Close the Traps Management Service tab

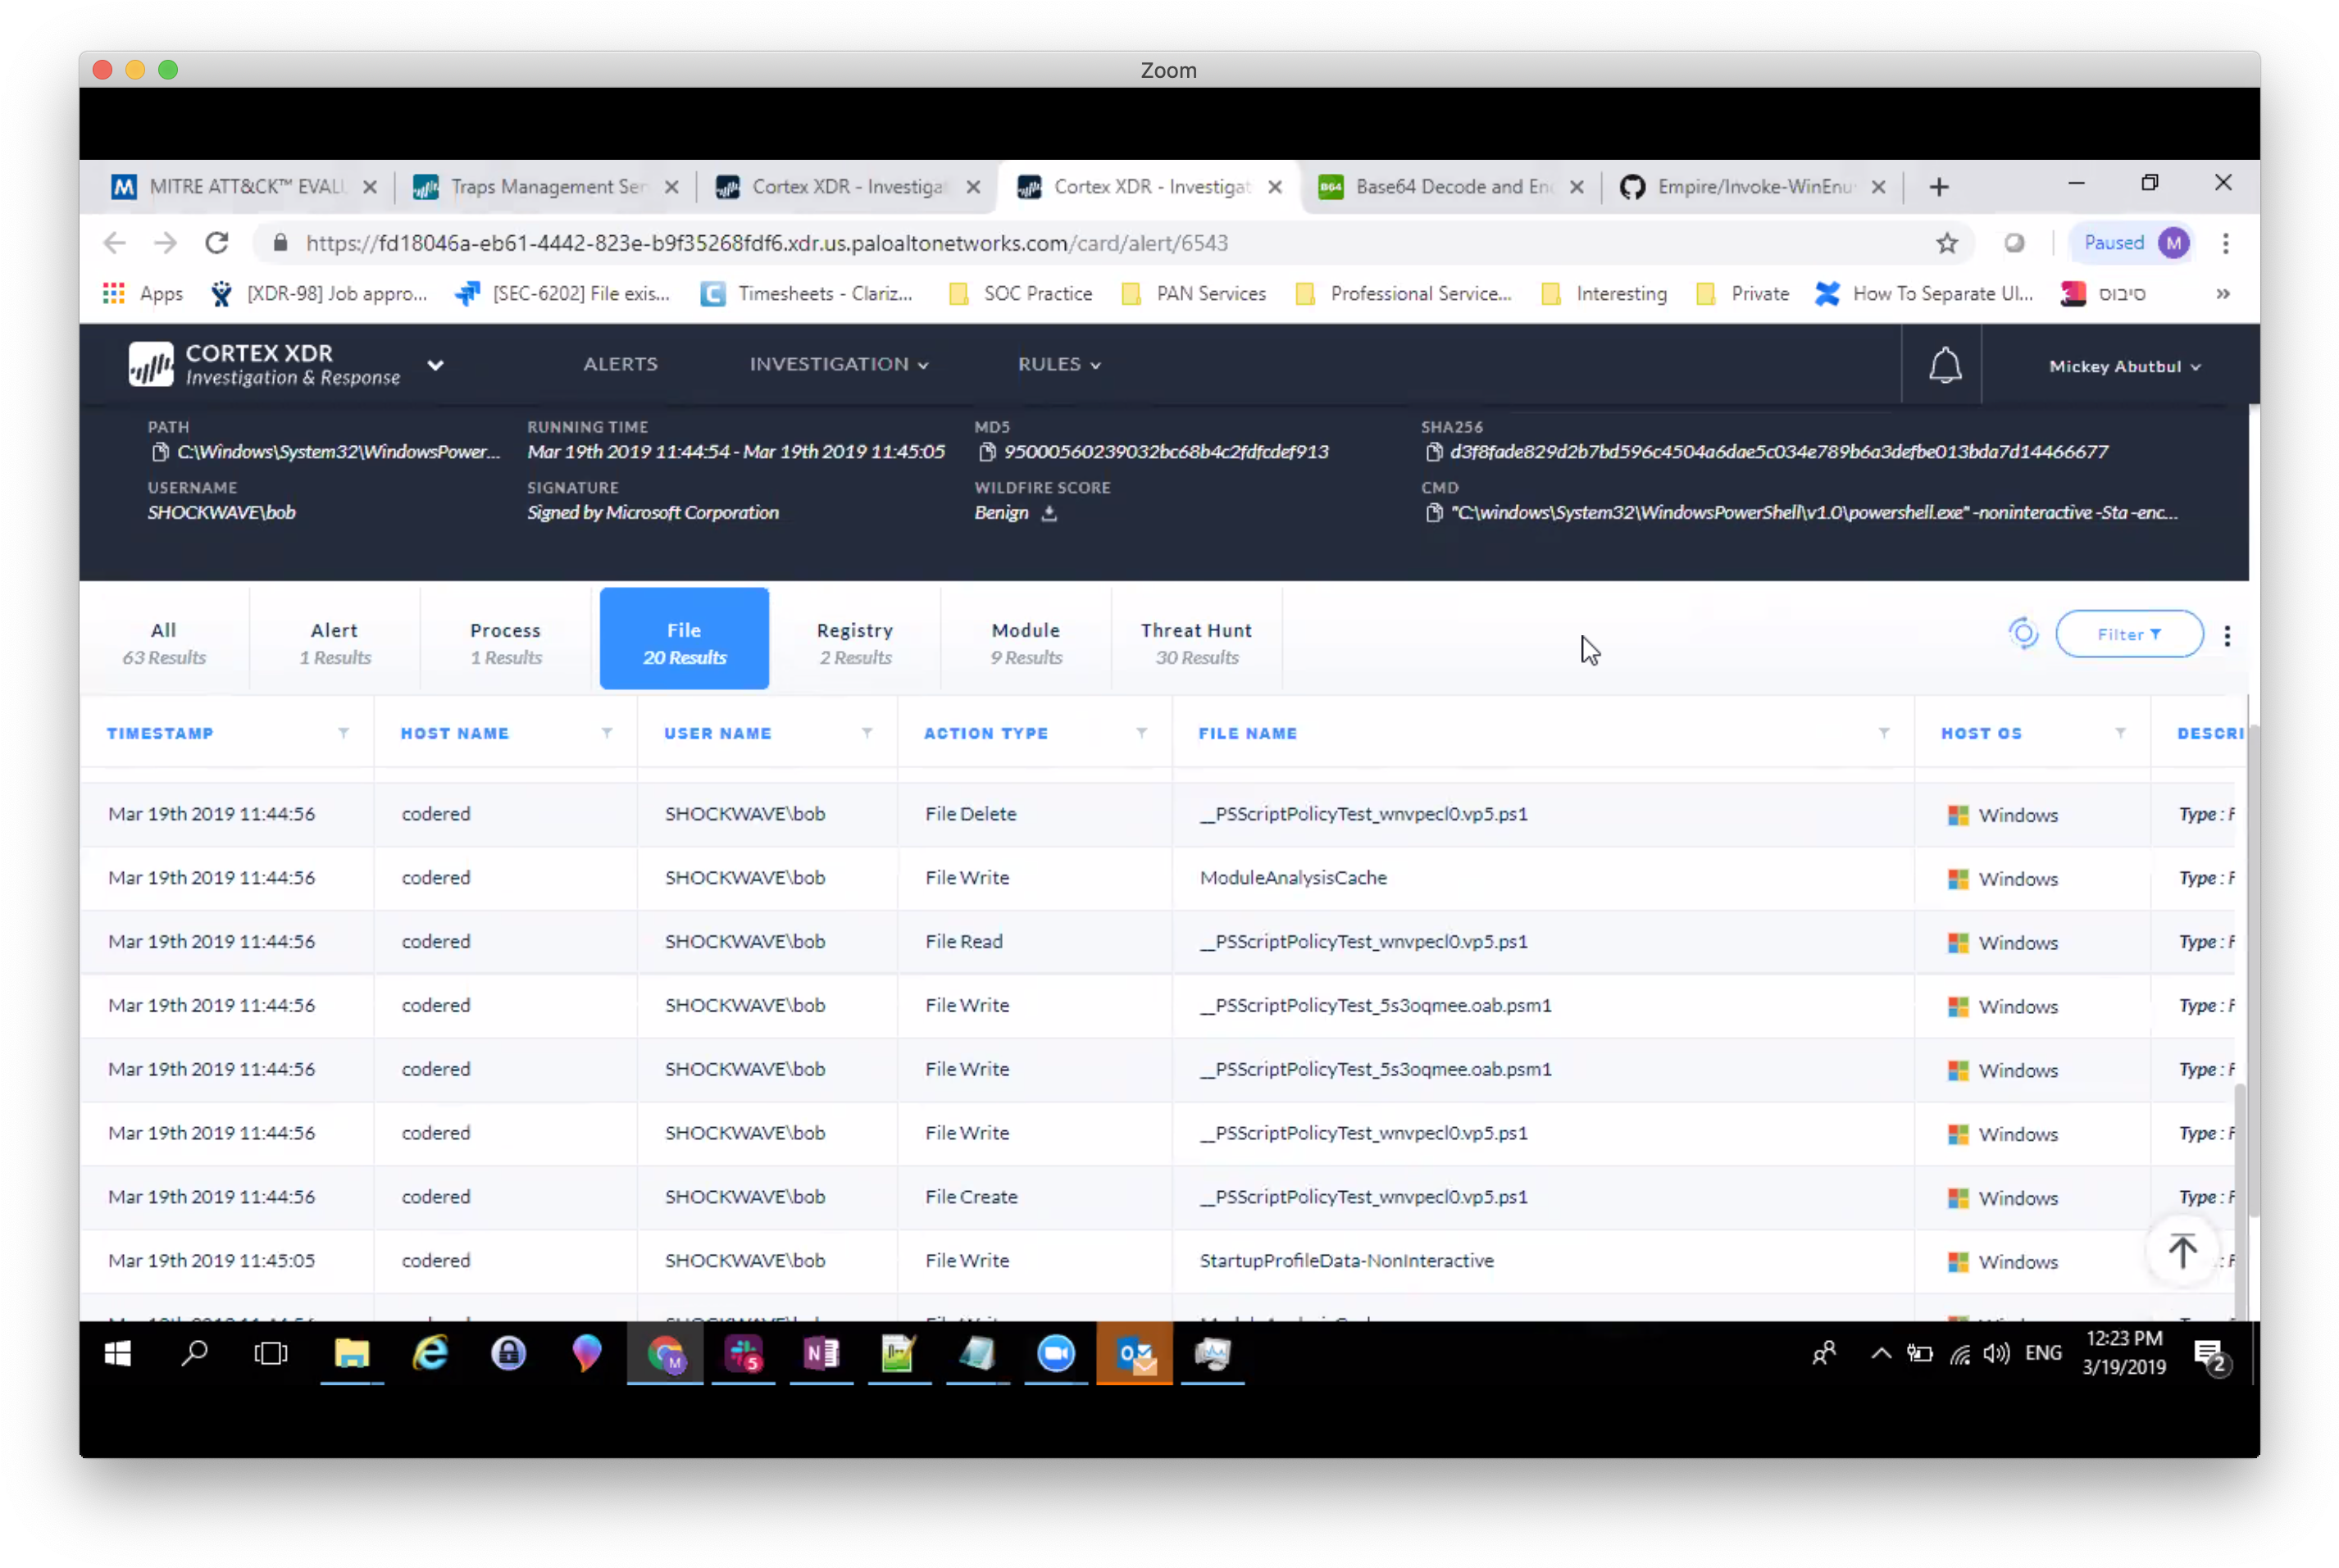pyautogui.click(x=671, y=187)
